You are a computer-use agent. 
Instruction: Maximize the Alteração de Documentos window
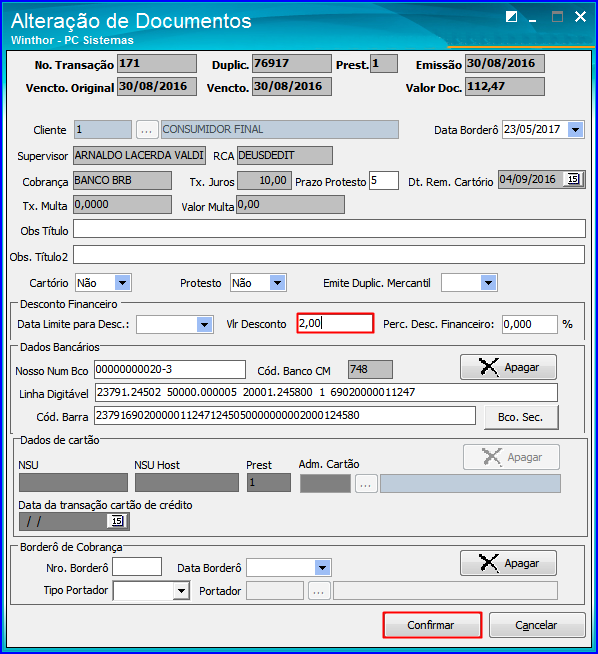pos(558,17)
